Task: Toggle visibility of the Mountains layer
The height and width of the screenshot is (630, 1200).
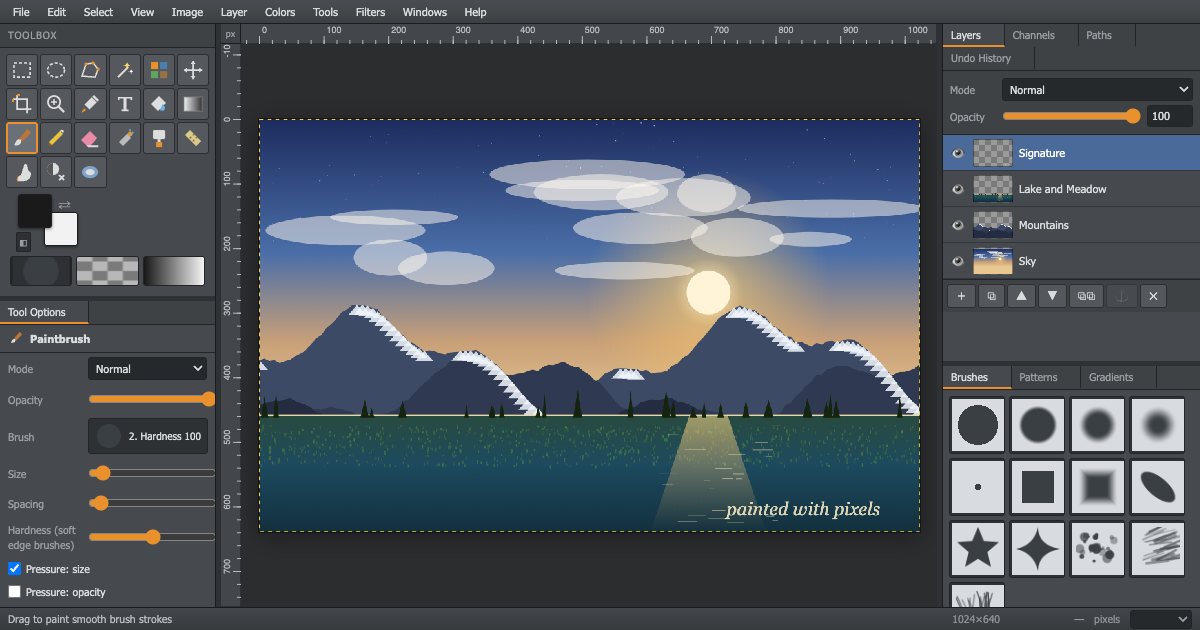Action: (957, 225)
